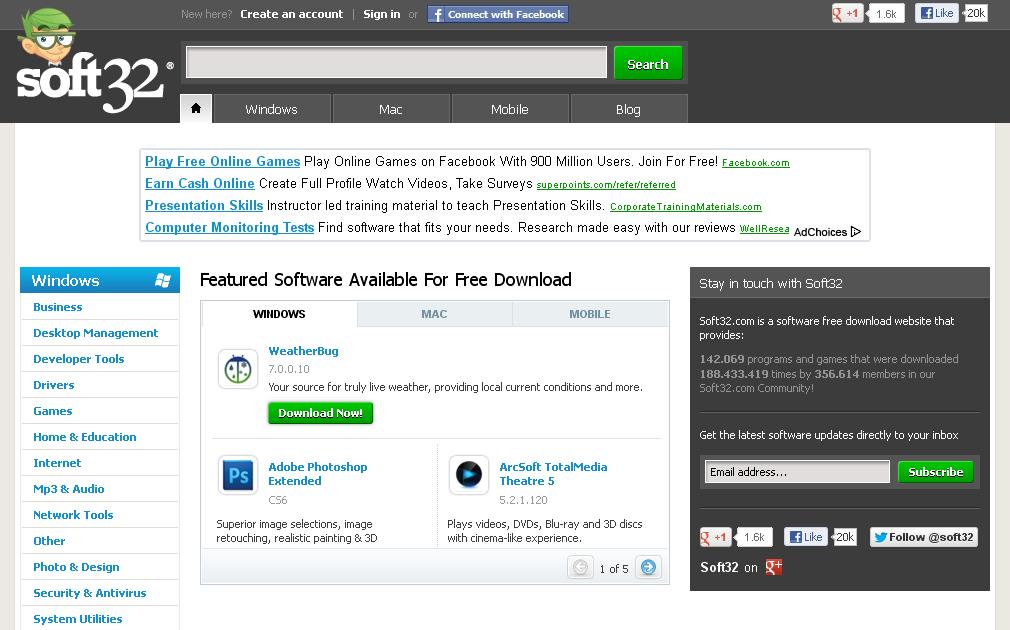Select the WINDOWS featured software tab

[x=279, y=314]
